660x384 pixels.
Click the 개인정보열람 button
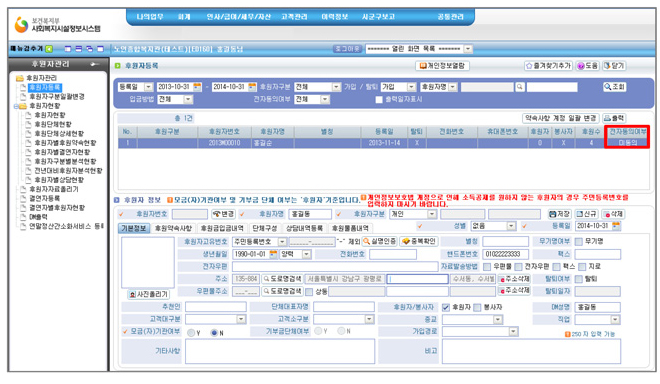[x=442, y=66]
